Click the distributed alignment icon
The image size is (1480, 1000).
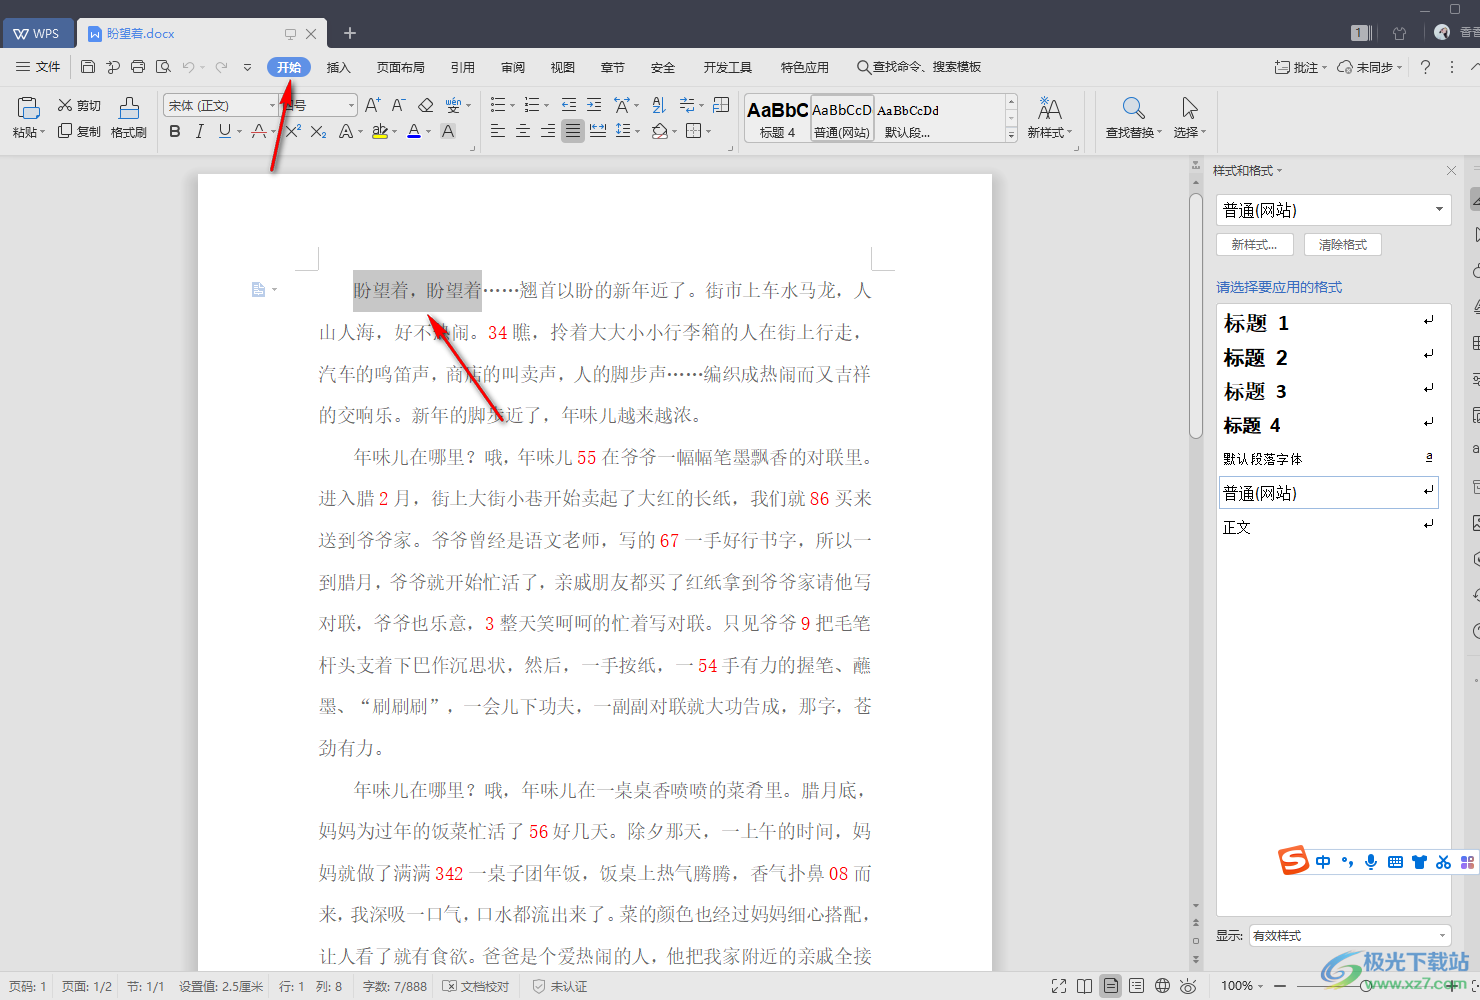[x=598, y=131]
